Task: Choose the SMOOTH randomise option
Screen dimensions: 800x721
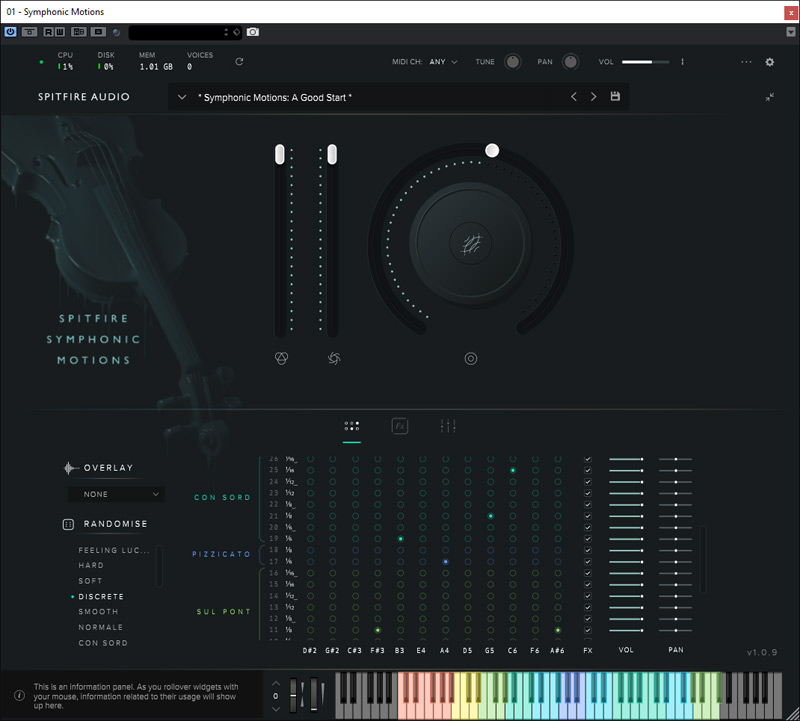Action: [98, 612]
